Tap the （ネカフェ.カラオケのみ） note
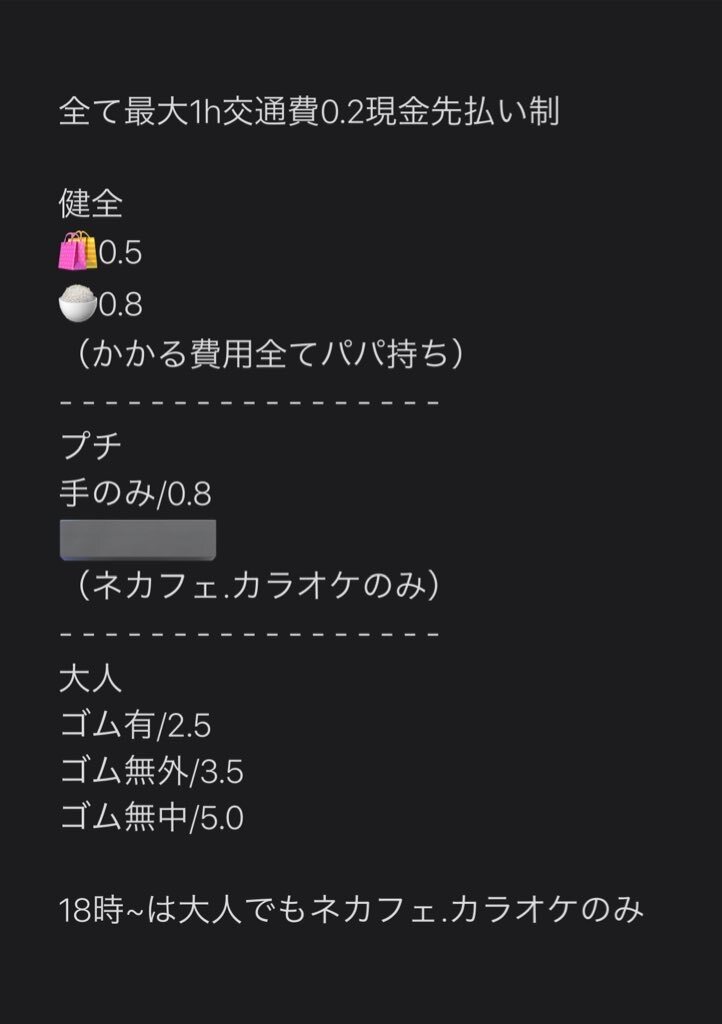722x1024 pixels. [254, 586]
